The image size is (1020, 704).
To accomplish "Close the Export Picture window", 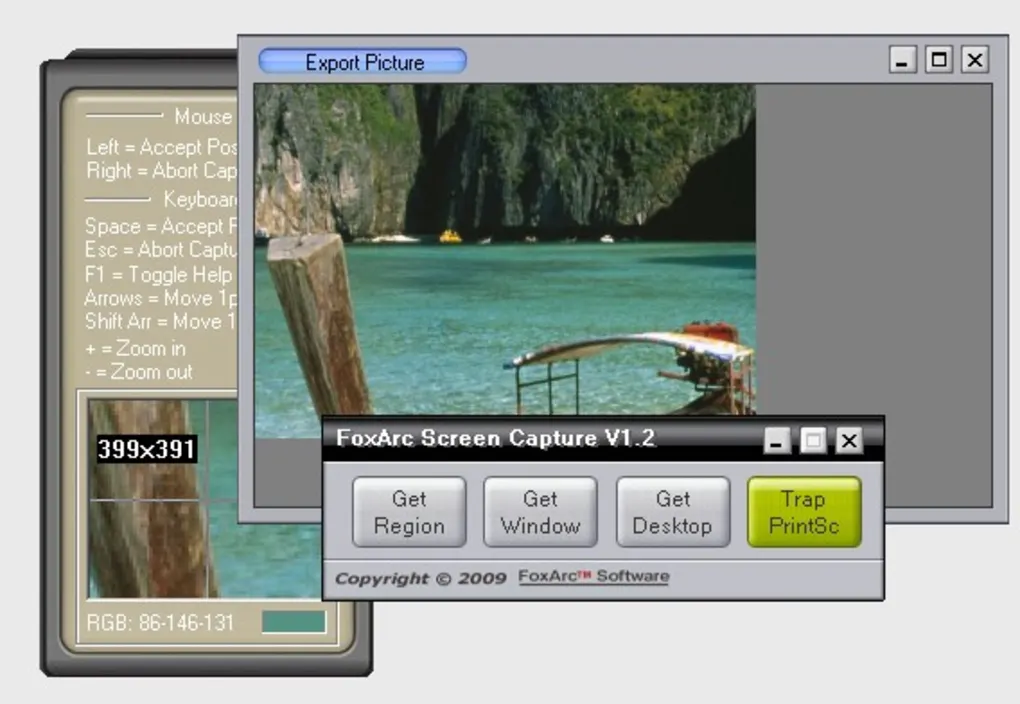I will [974, 60].
